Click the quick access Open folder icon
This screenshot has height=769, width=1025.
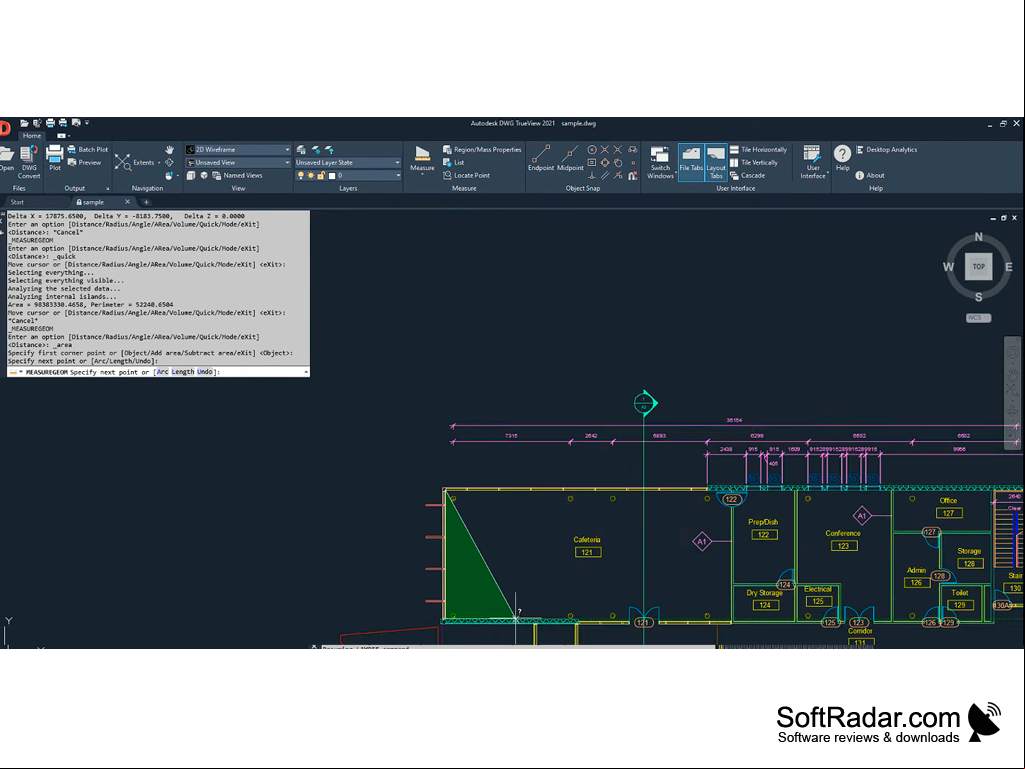(24, 123)
